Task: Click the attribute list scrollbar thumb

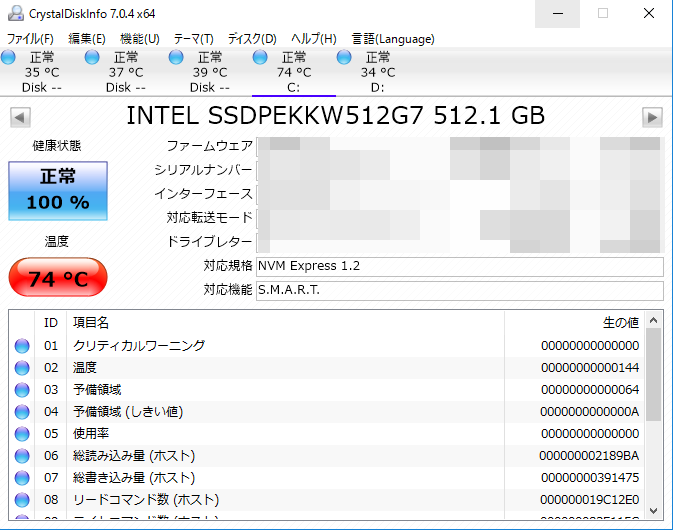Action: click(654, 375)
